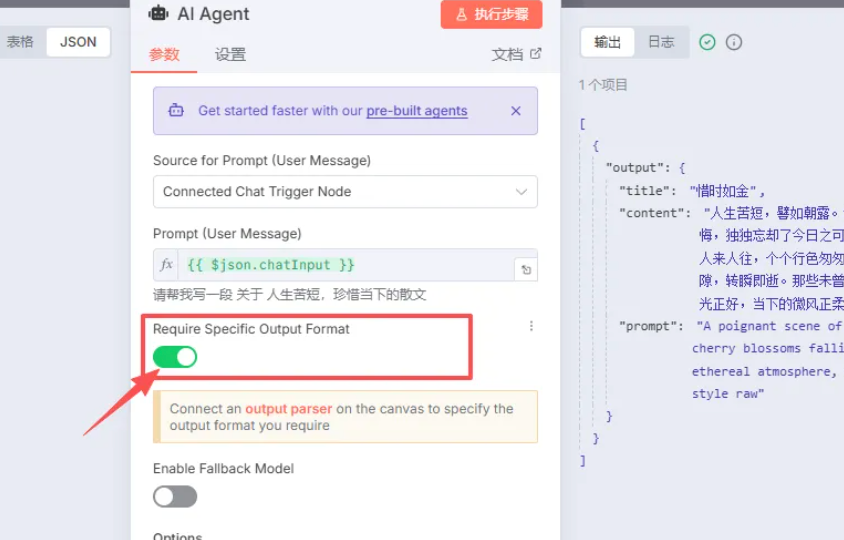Switch to the 设置 tab
Viewport: 844px width, 540px height.
coord(230,54)
